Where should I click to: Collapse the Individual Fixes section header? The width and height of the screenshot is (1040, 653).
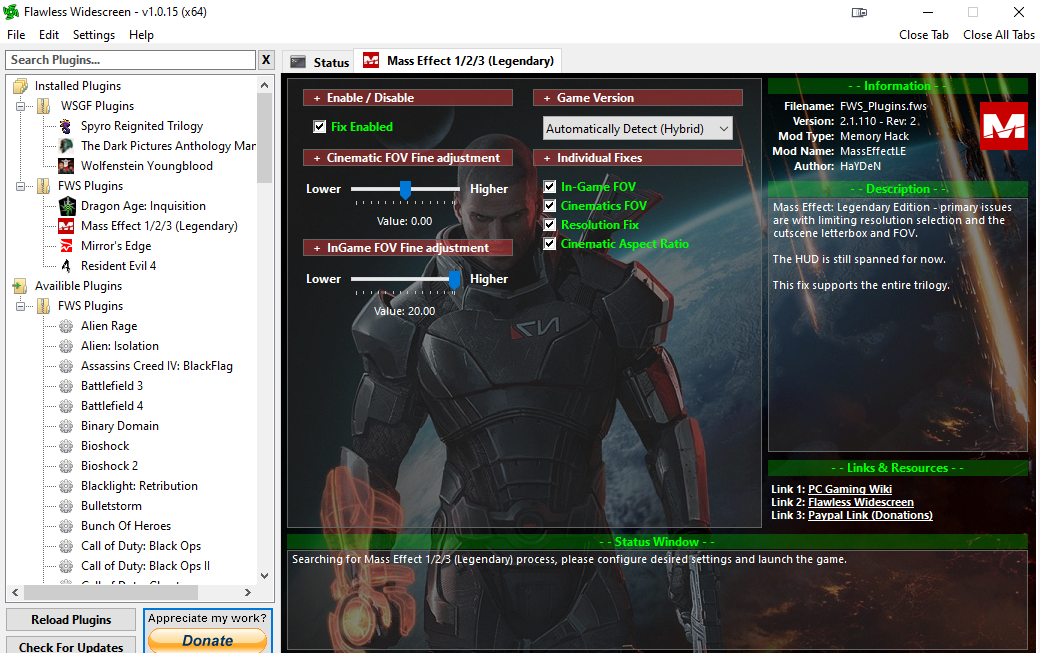[637, 158]
